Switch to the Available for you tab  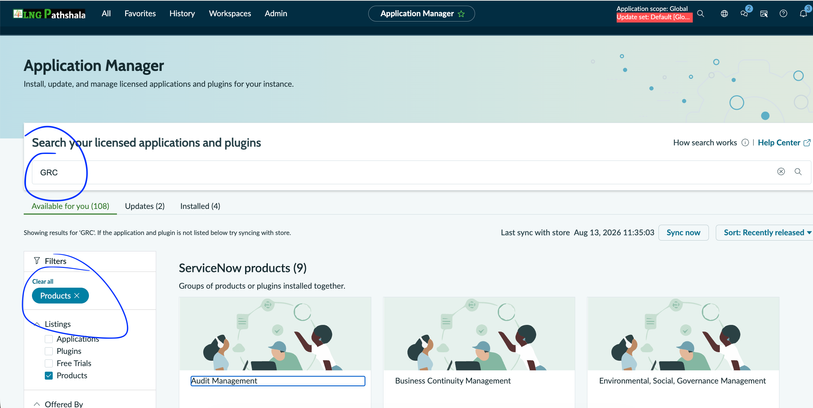point(71,206)
